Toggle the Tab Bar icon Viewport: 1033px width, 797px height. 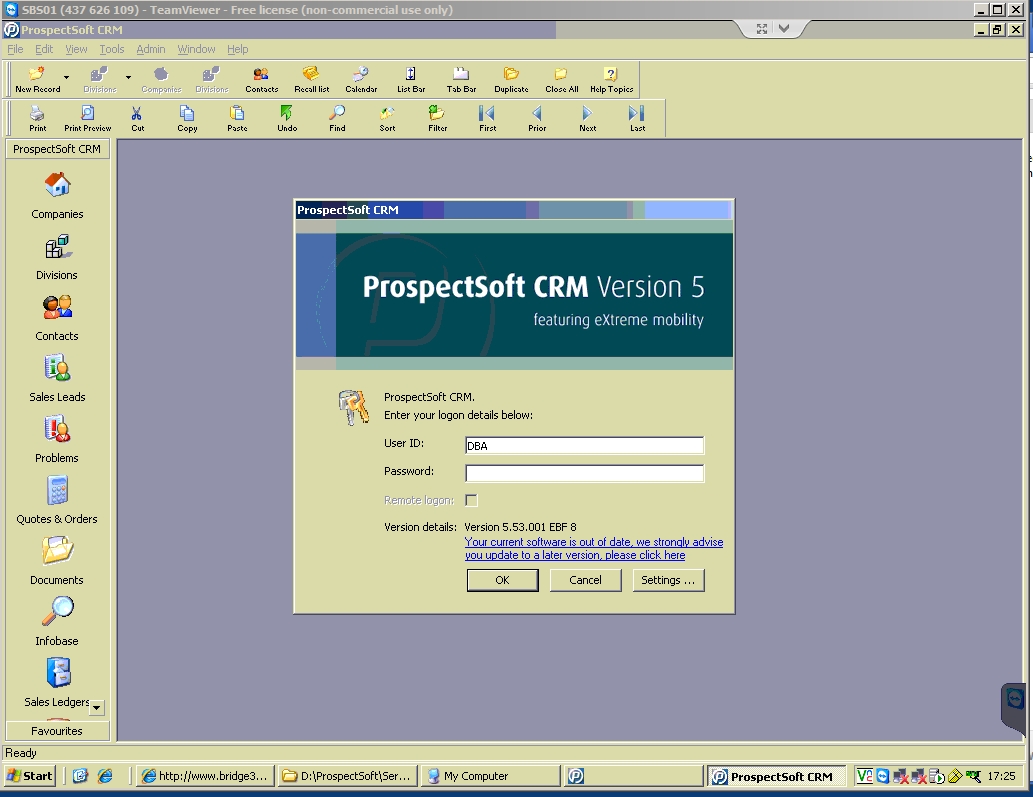pyautogui.click(x=461, y=80)
